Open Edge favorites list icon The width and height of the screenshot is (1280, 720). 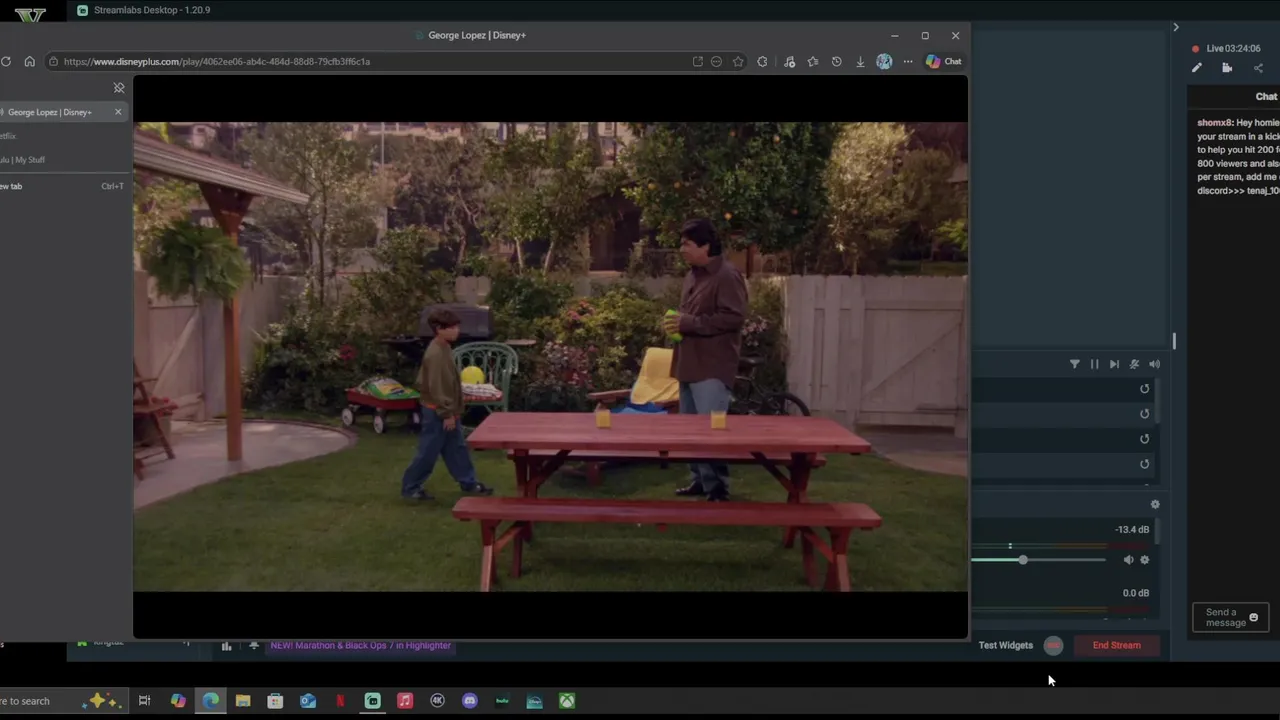click(812, 61)
